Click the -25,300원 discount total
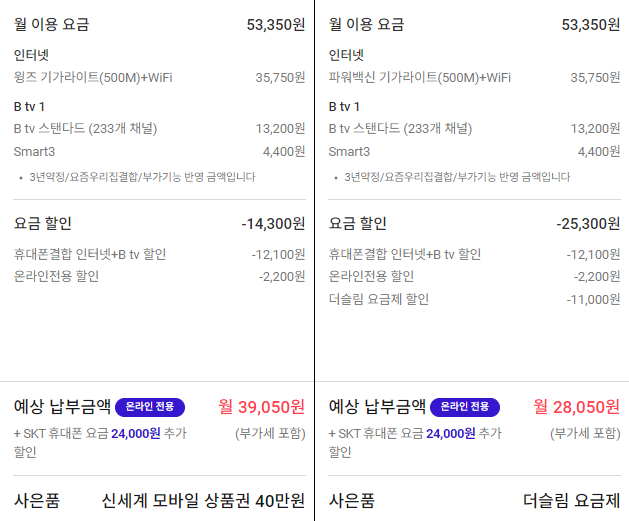This screenshot has height=521, width=629. 588,224
